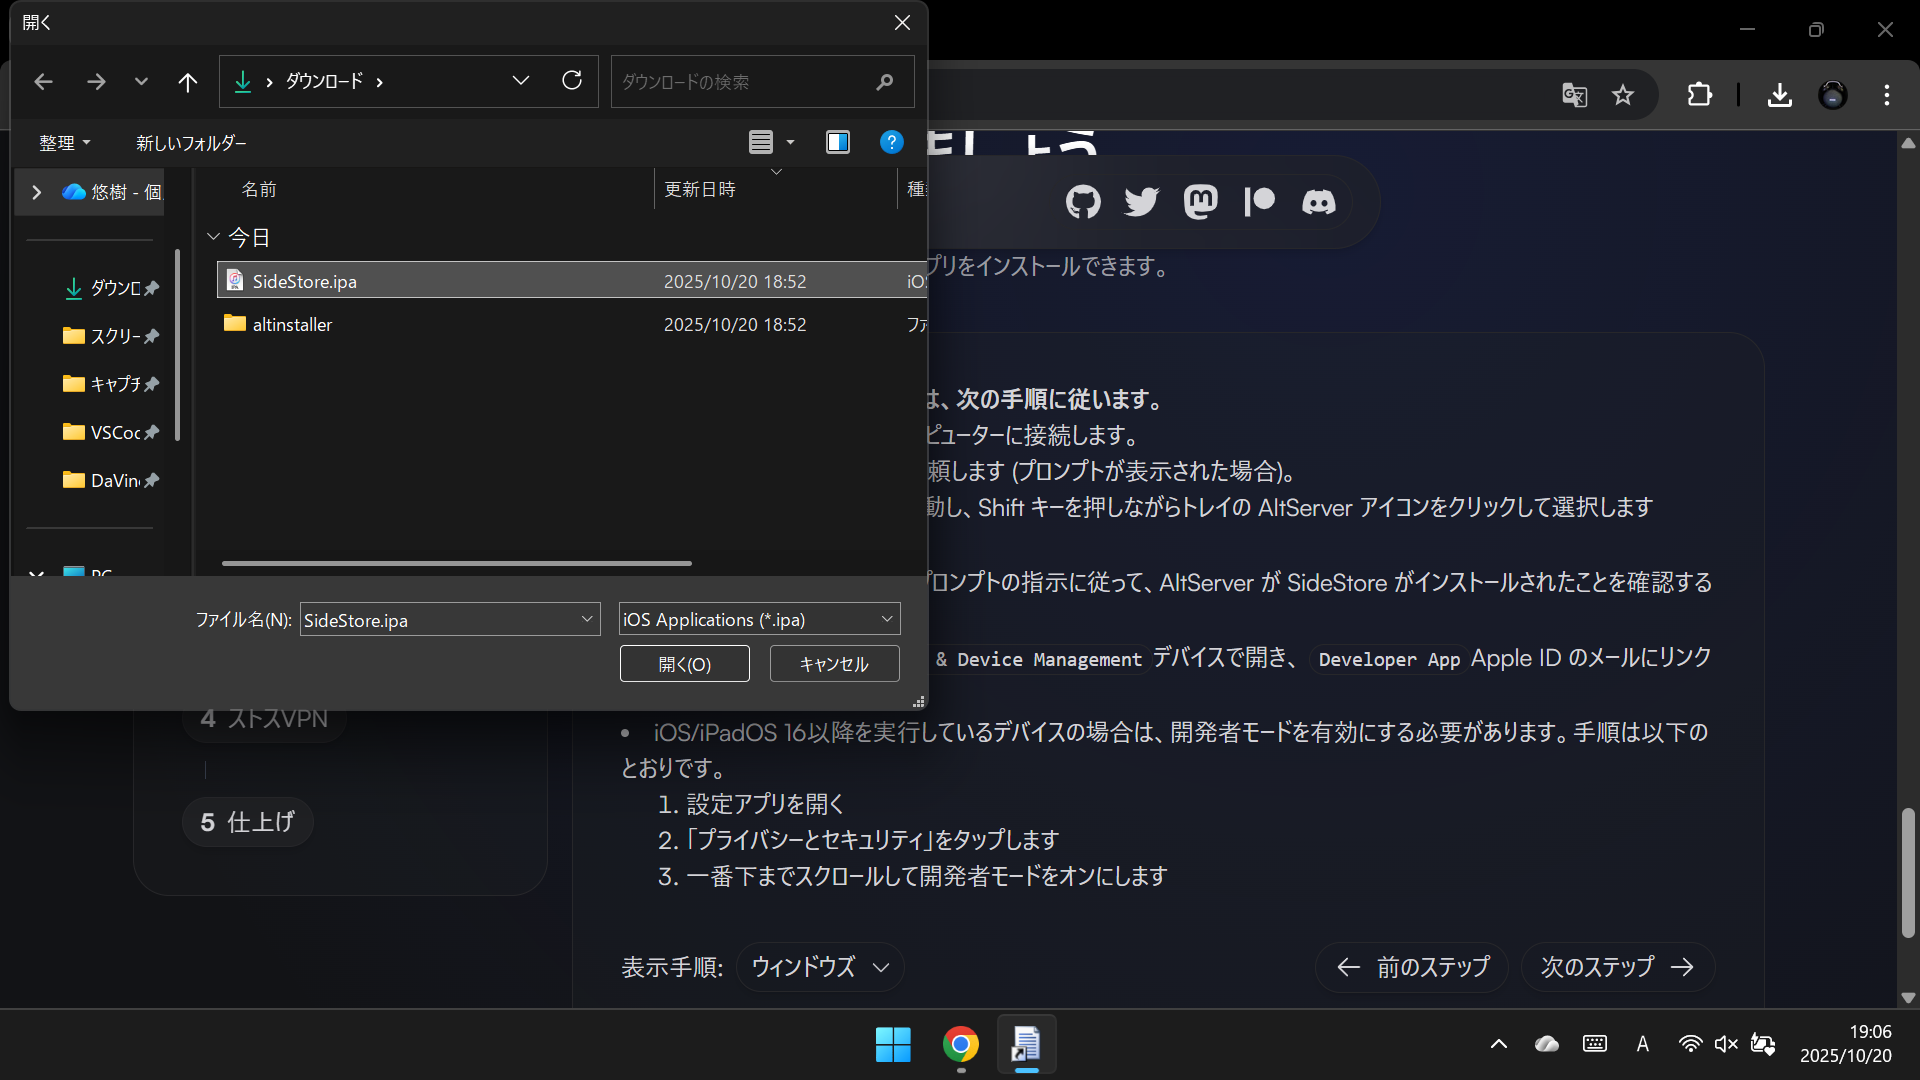This screenshot has height=1080, width=1920.
Task: Expand the 表示手順 ウィンドウズ dropdown
Action: click(820, 967)
